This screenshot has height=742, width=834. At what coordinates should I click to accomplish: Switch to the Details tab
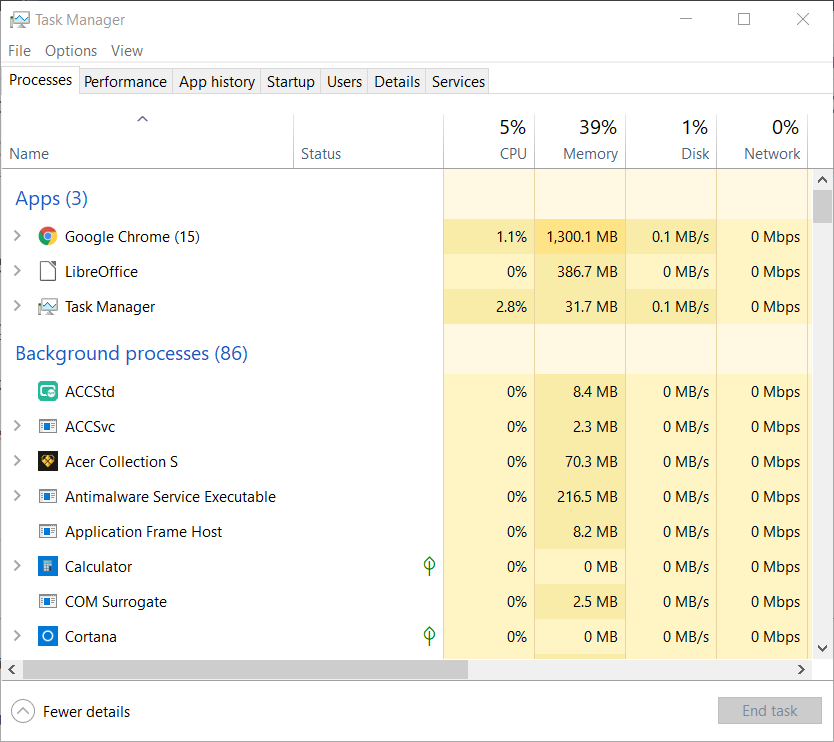[x=397, y=81]
